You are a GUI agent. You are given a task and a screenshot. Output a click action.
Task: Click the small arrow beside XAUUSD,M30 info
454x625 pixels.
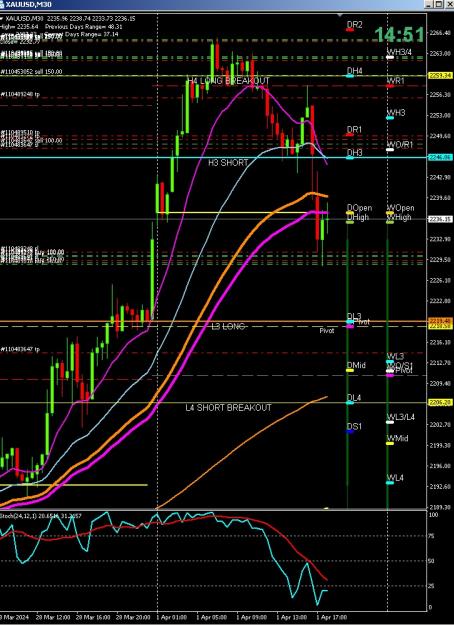pos(2,18)
